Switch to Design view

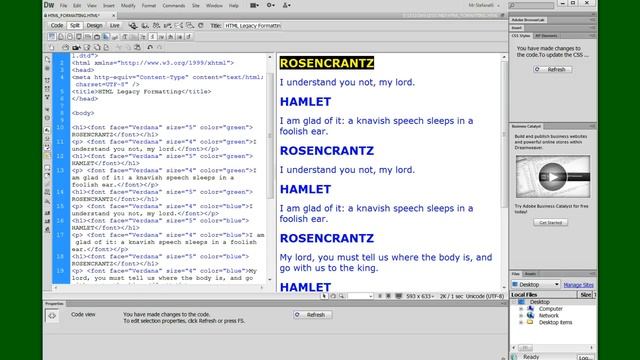point(94,25)
